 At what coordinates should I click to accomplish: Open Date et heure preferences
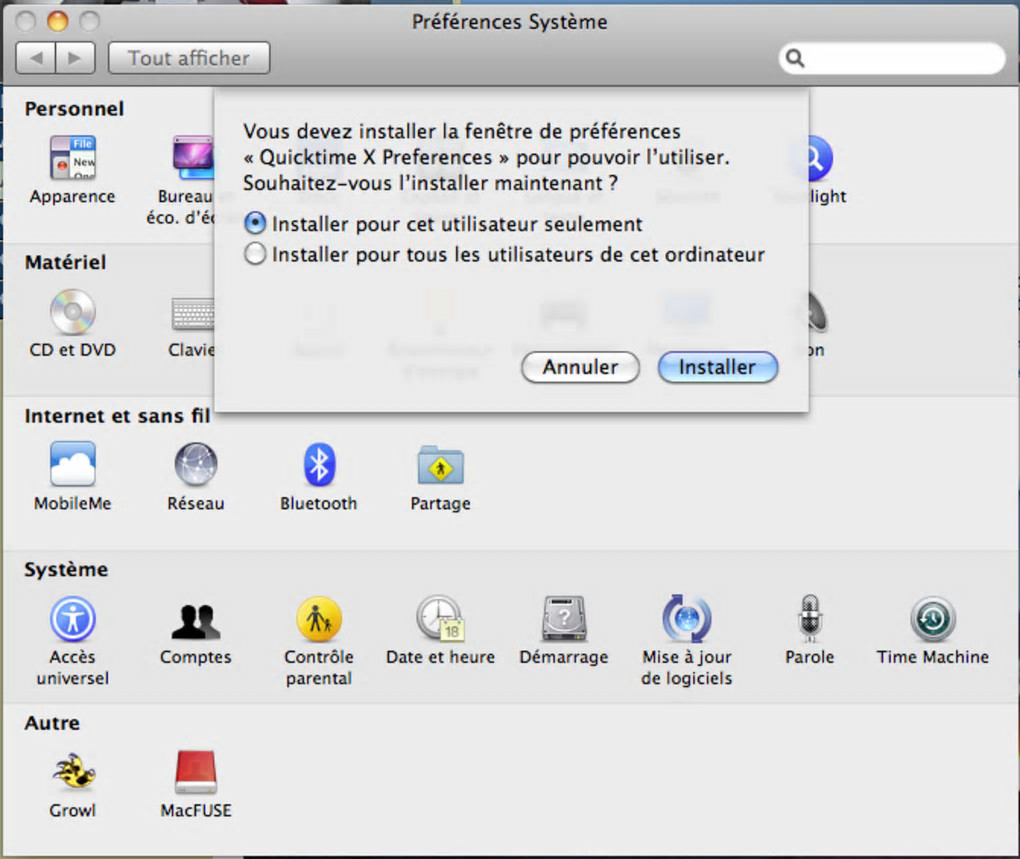[440, 618]
